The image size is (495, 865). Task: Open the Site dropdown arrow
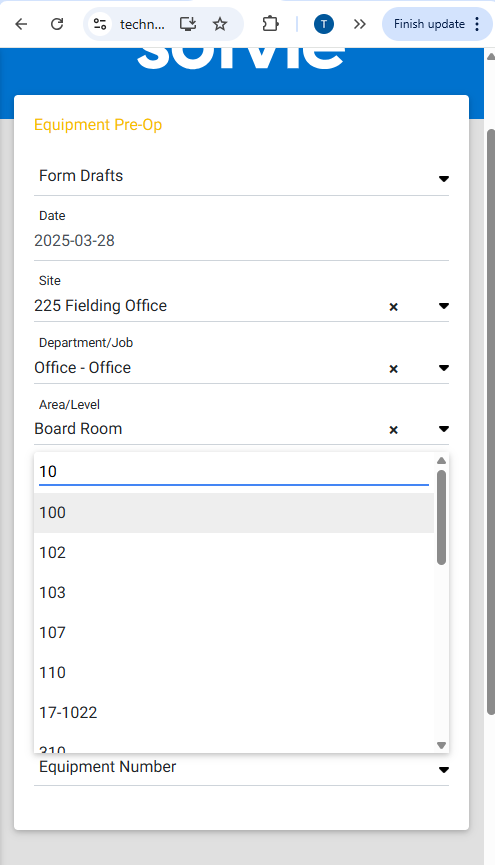click(444, 306)
